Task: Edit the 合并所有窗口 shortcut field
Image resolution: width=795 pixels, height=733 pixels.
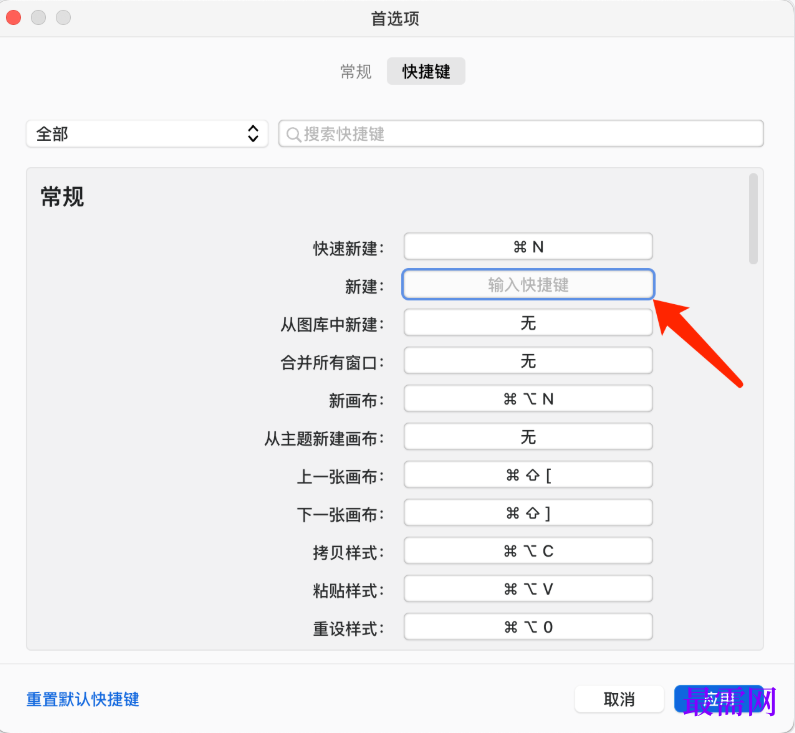Action: pos(528,361)
